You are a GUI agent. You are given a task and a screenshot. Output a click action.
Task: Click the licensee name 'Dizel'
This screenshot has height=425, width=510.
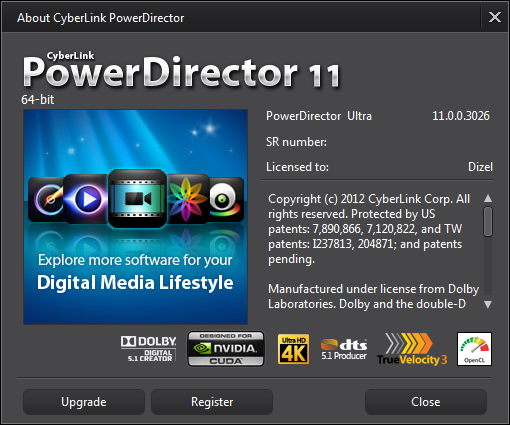480,167
